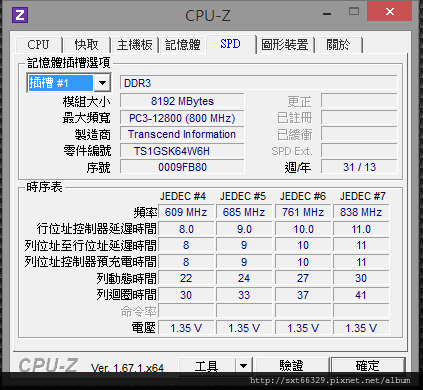Click the 609 MHz frequency cell
Image resolution: width=423 pixels, height=390 pixels.
tap(186, 212)
